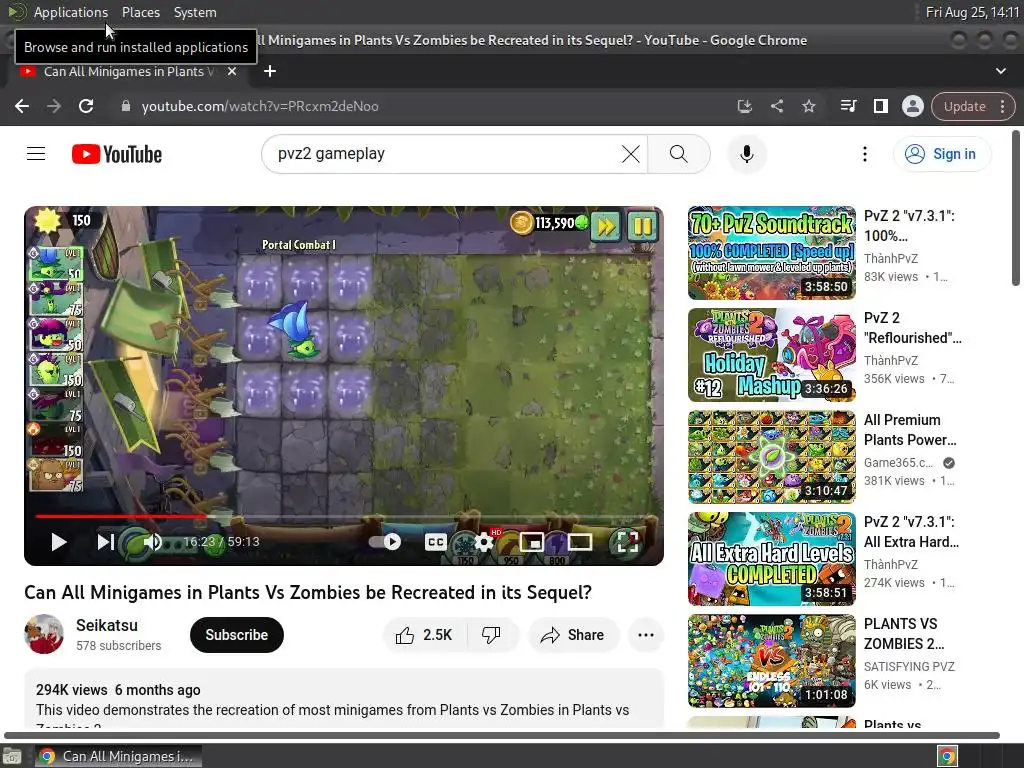The image size is (1024, 768).
Task: Open PvZ 2 "Reflourished" title link
Action: pos(912,328)
